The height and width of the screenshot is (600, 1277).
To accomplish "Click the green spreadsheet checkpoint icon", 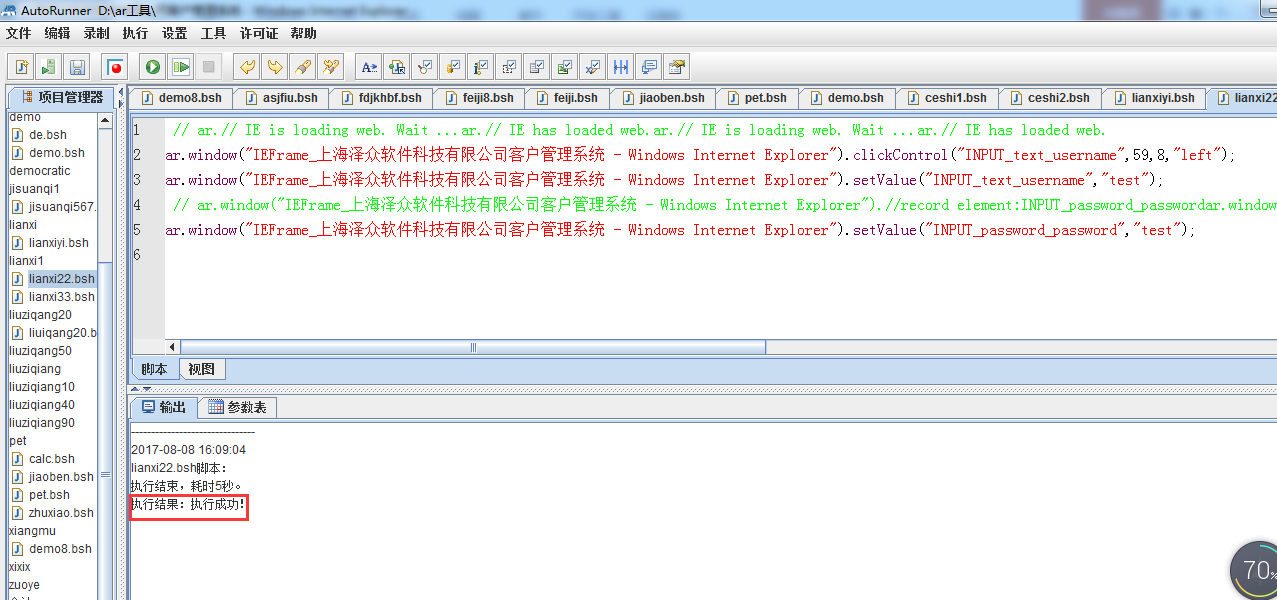I will [x=565, y=67].
